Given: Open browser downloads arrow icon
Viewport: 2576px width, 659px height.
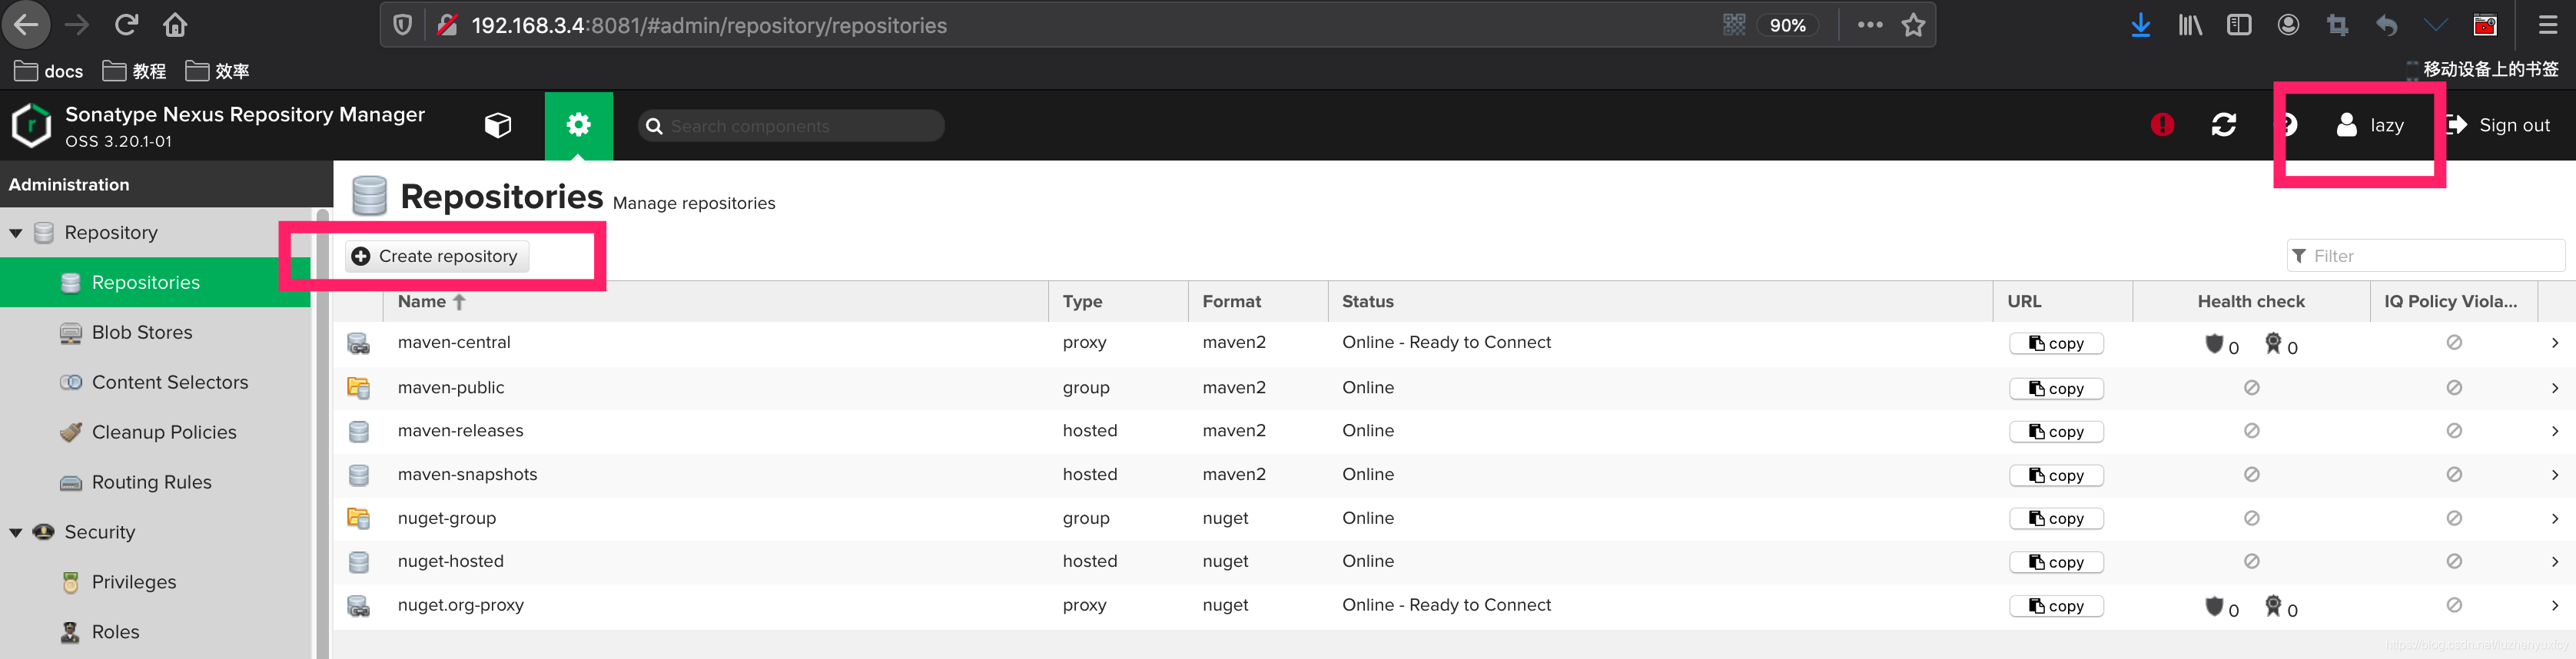Looking at the screenshot, I should tap(2141, 25).
